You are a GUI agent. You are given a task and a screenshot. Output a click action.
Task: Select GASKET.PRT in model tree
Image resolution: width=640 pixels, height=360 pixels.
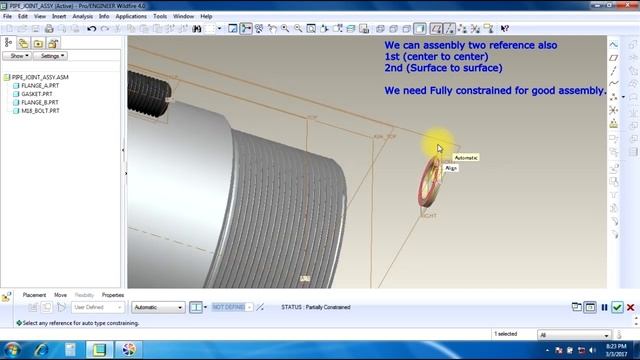point(37,94)
